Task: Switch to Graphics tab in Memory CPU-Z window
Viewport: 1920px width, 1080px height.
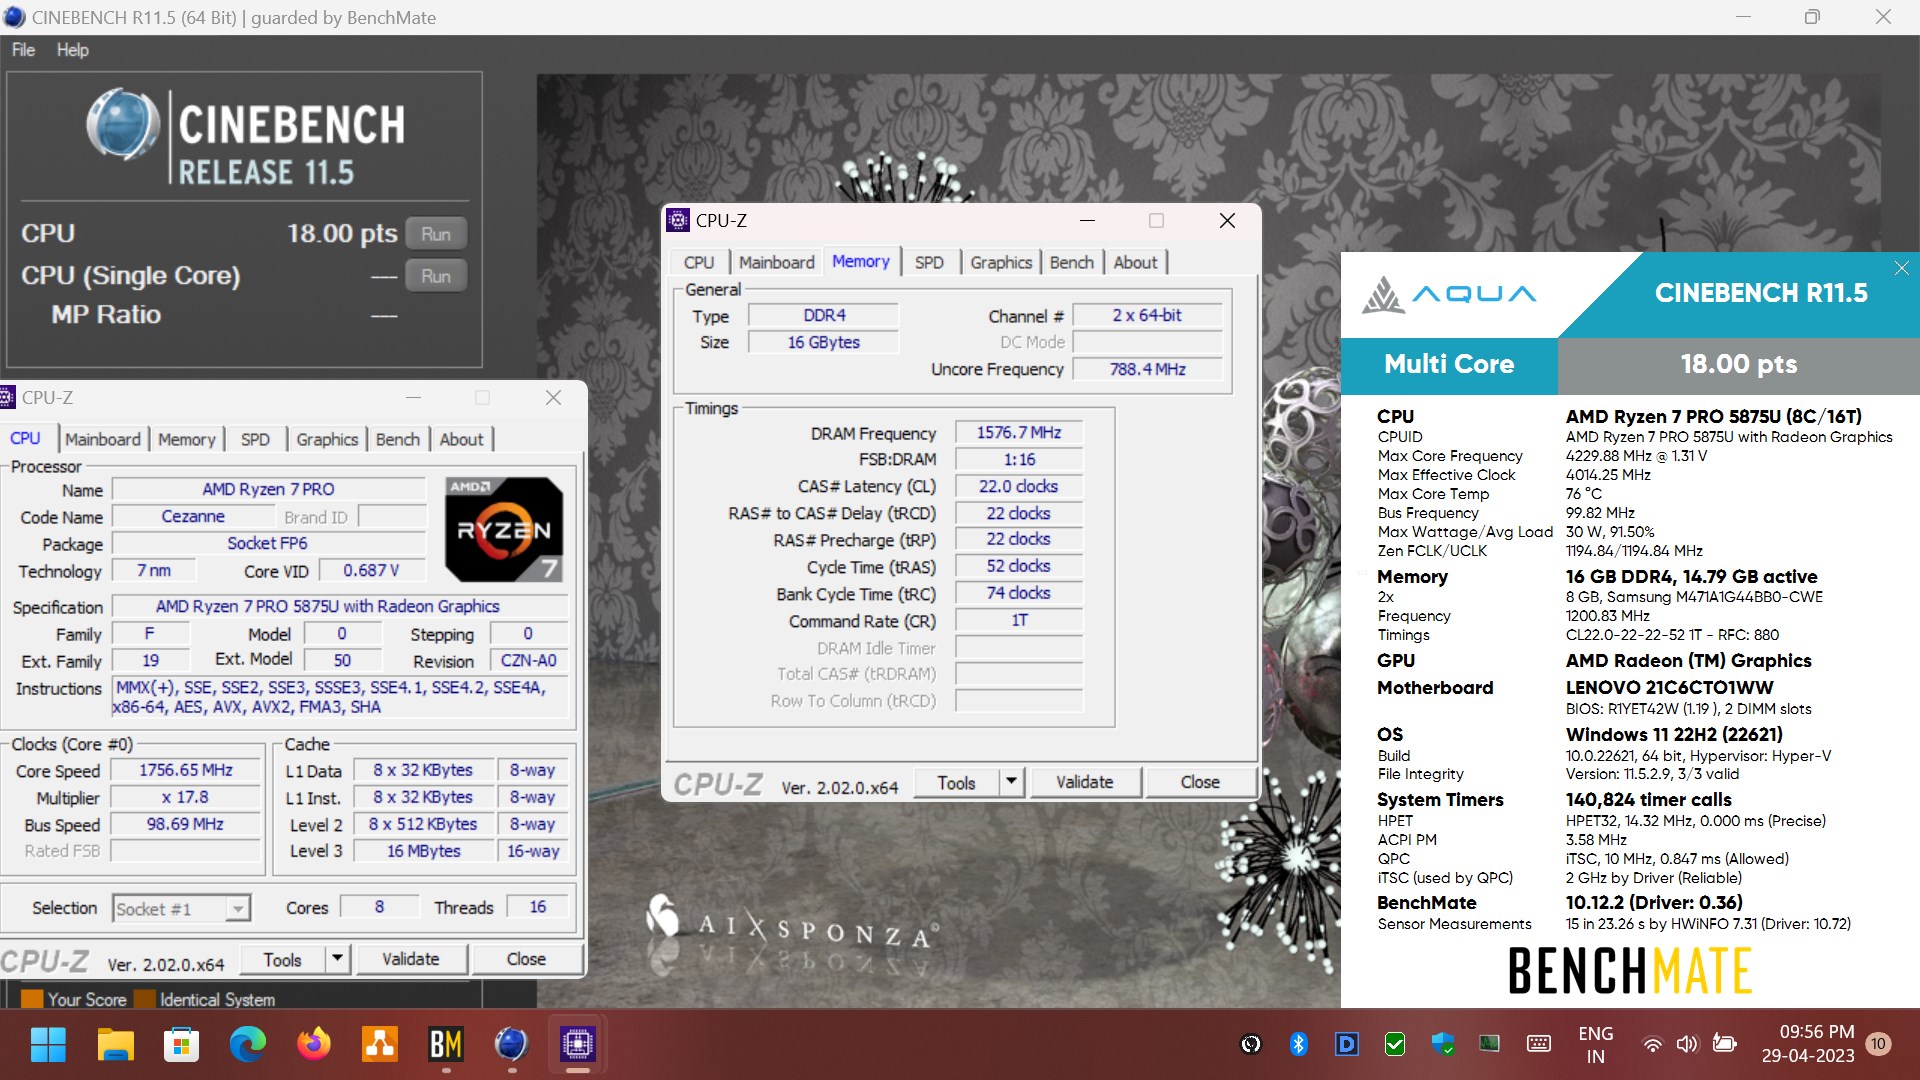Action: [x=1001, y=262]
